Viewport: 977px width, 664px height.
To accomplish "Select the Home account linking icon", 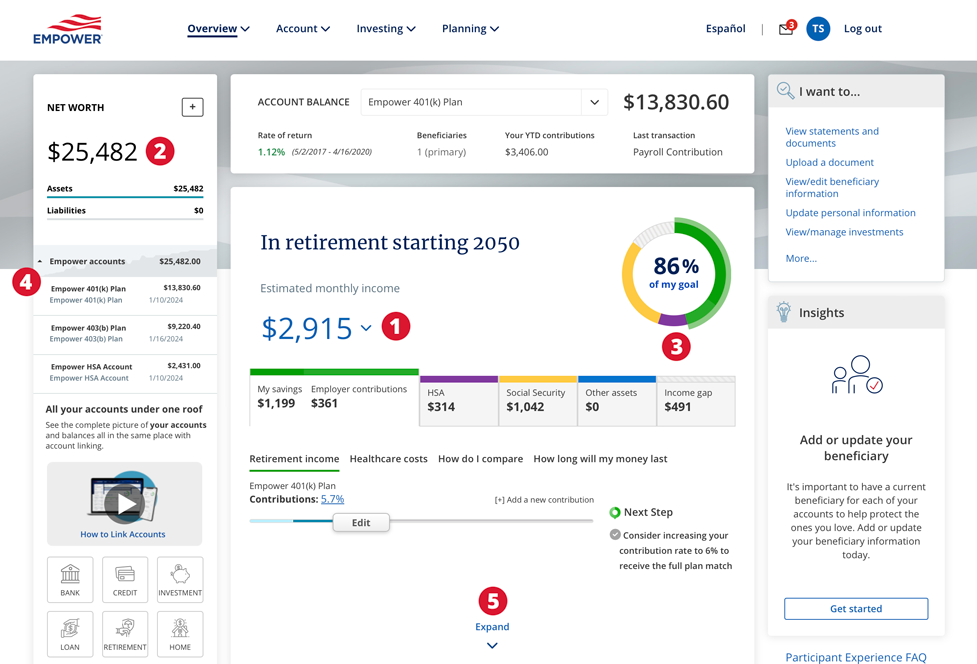I will coord(180,634).
